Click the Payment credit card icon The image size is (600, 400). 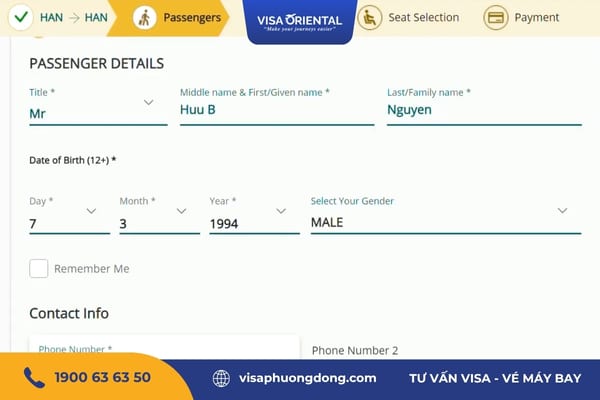[x=496, y=18]
